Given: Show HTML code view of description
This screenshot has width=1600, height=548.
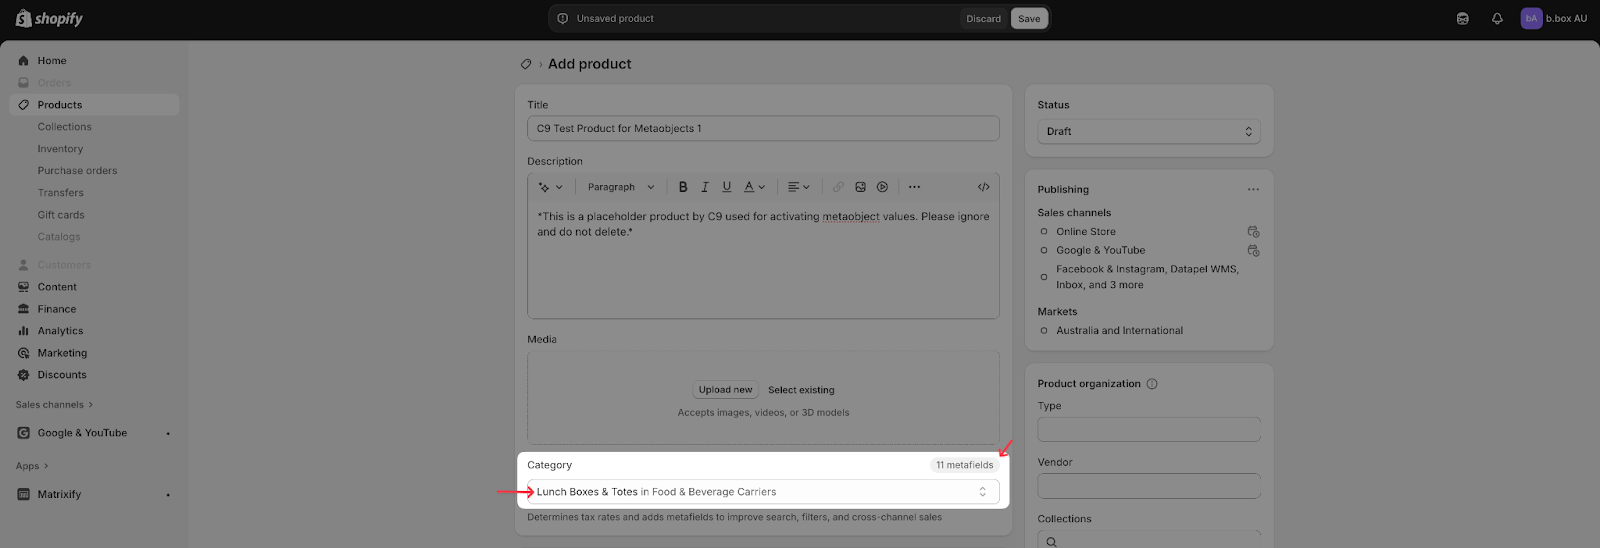Looking at the screenshot, I should 983,187.
